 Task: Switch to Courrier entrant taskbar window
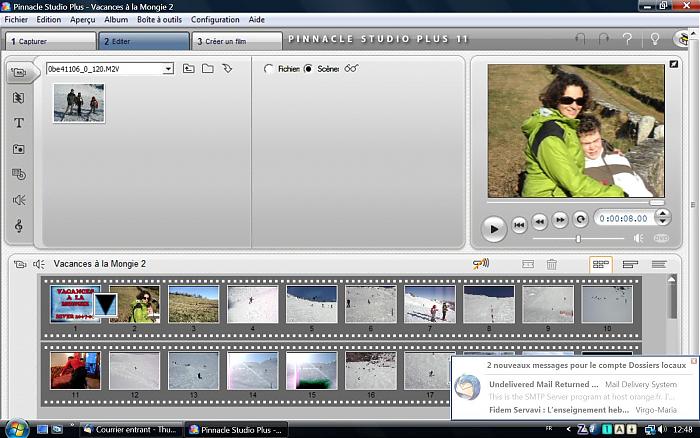pos(131,430)
